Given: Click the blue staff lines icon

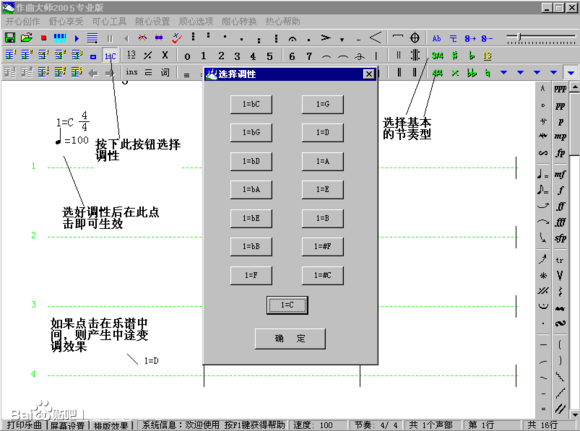Looking at the screenshot, I should (x=92, y=38).
